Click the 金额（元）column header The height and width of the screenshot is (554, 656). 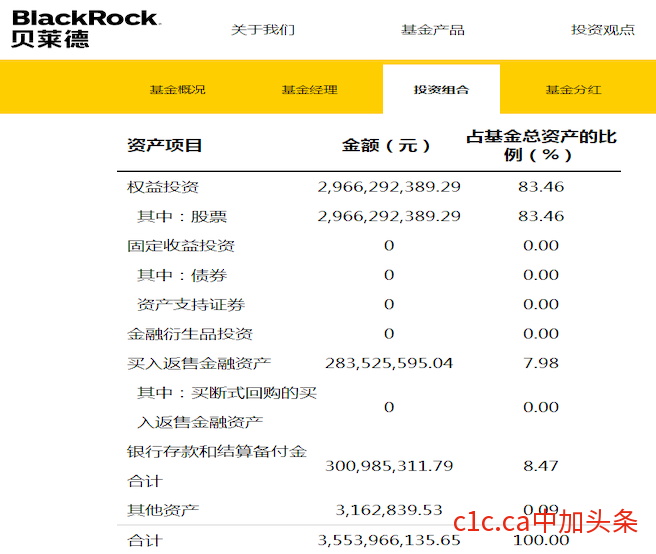[388, 146]
